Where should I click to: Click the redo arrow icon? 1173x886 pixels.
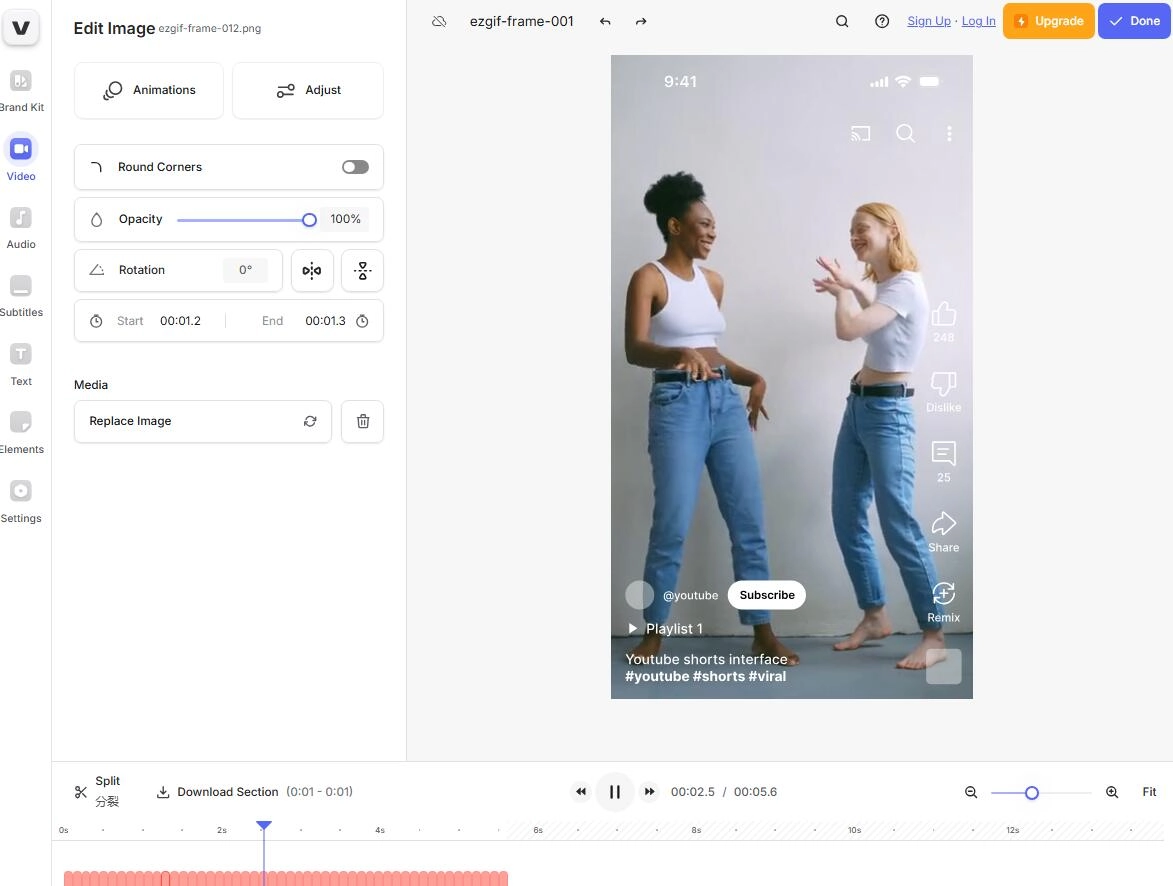[641, 21]
